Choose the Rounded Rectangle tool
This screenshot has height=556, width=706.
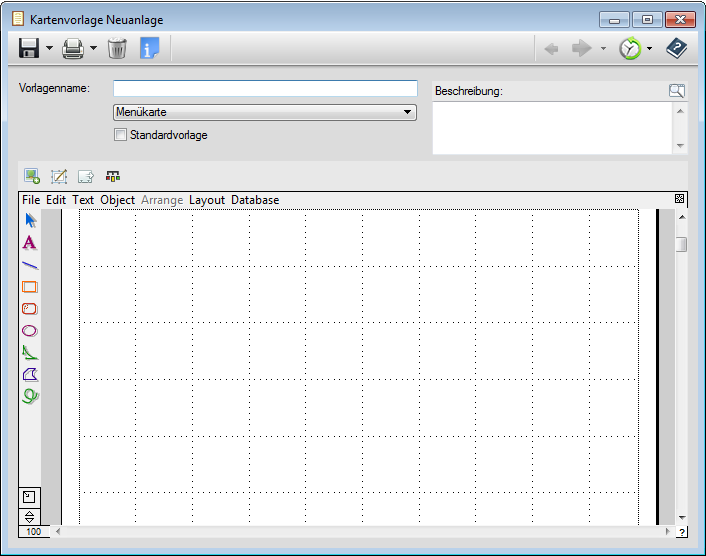[30, 309]
